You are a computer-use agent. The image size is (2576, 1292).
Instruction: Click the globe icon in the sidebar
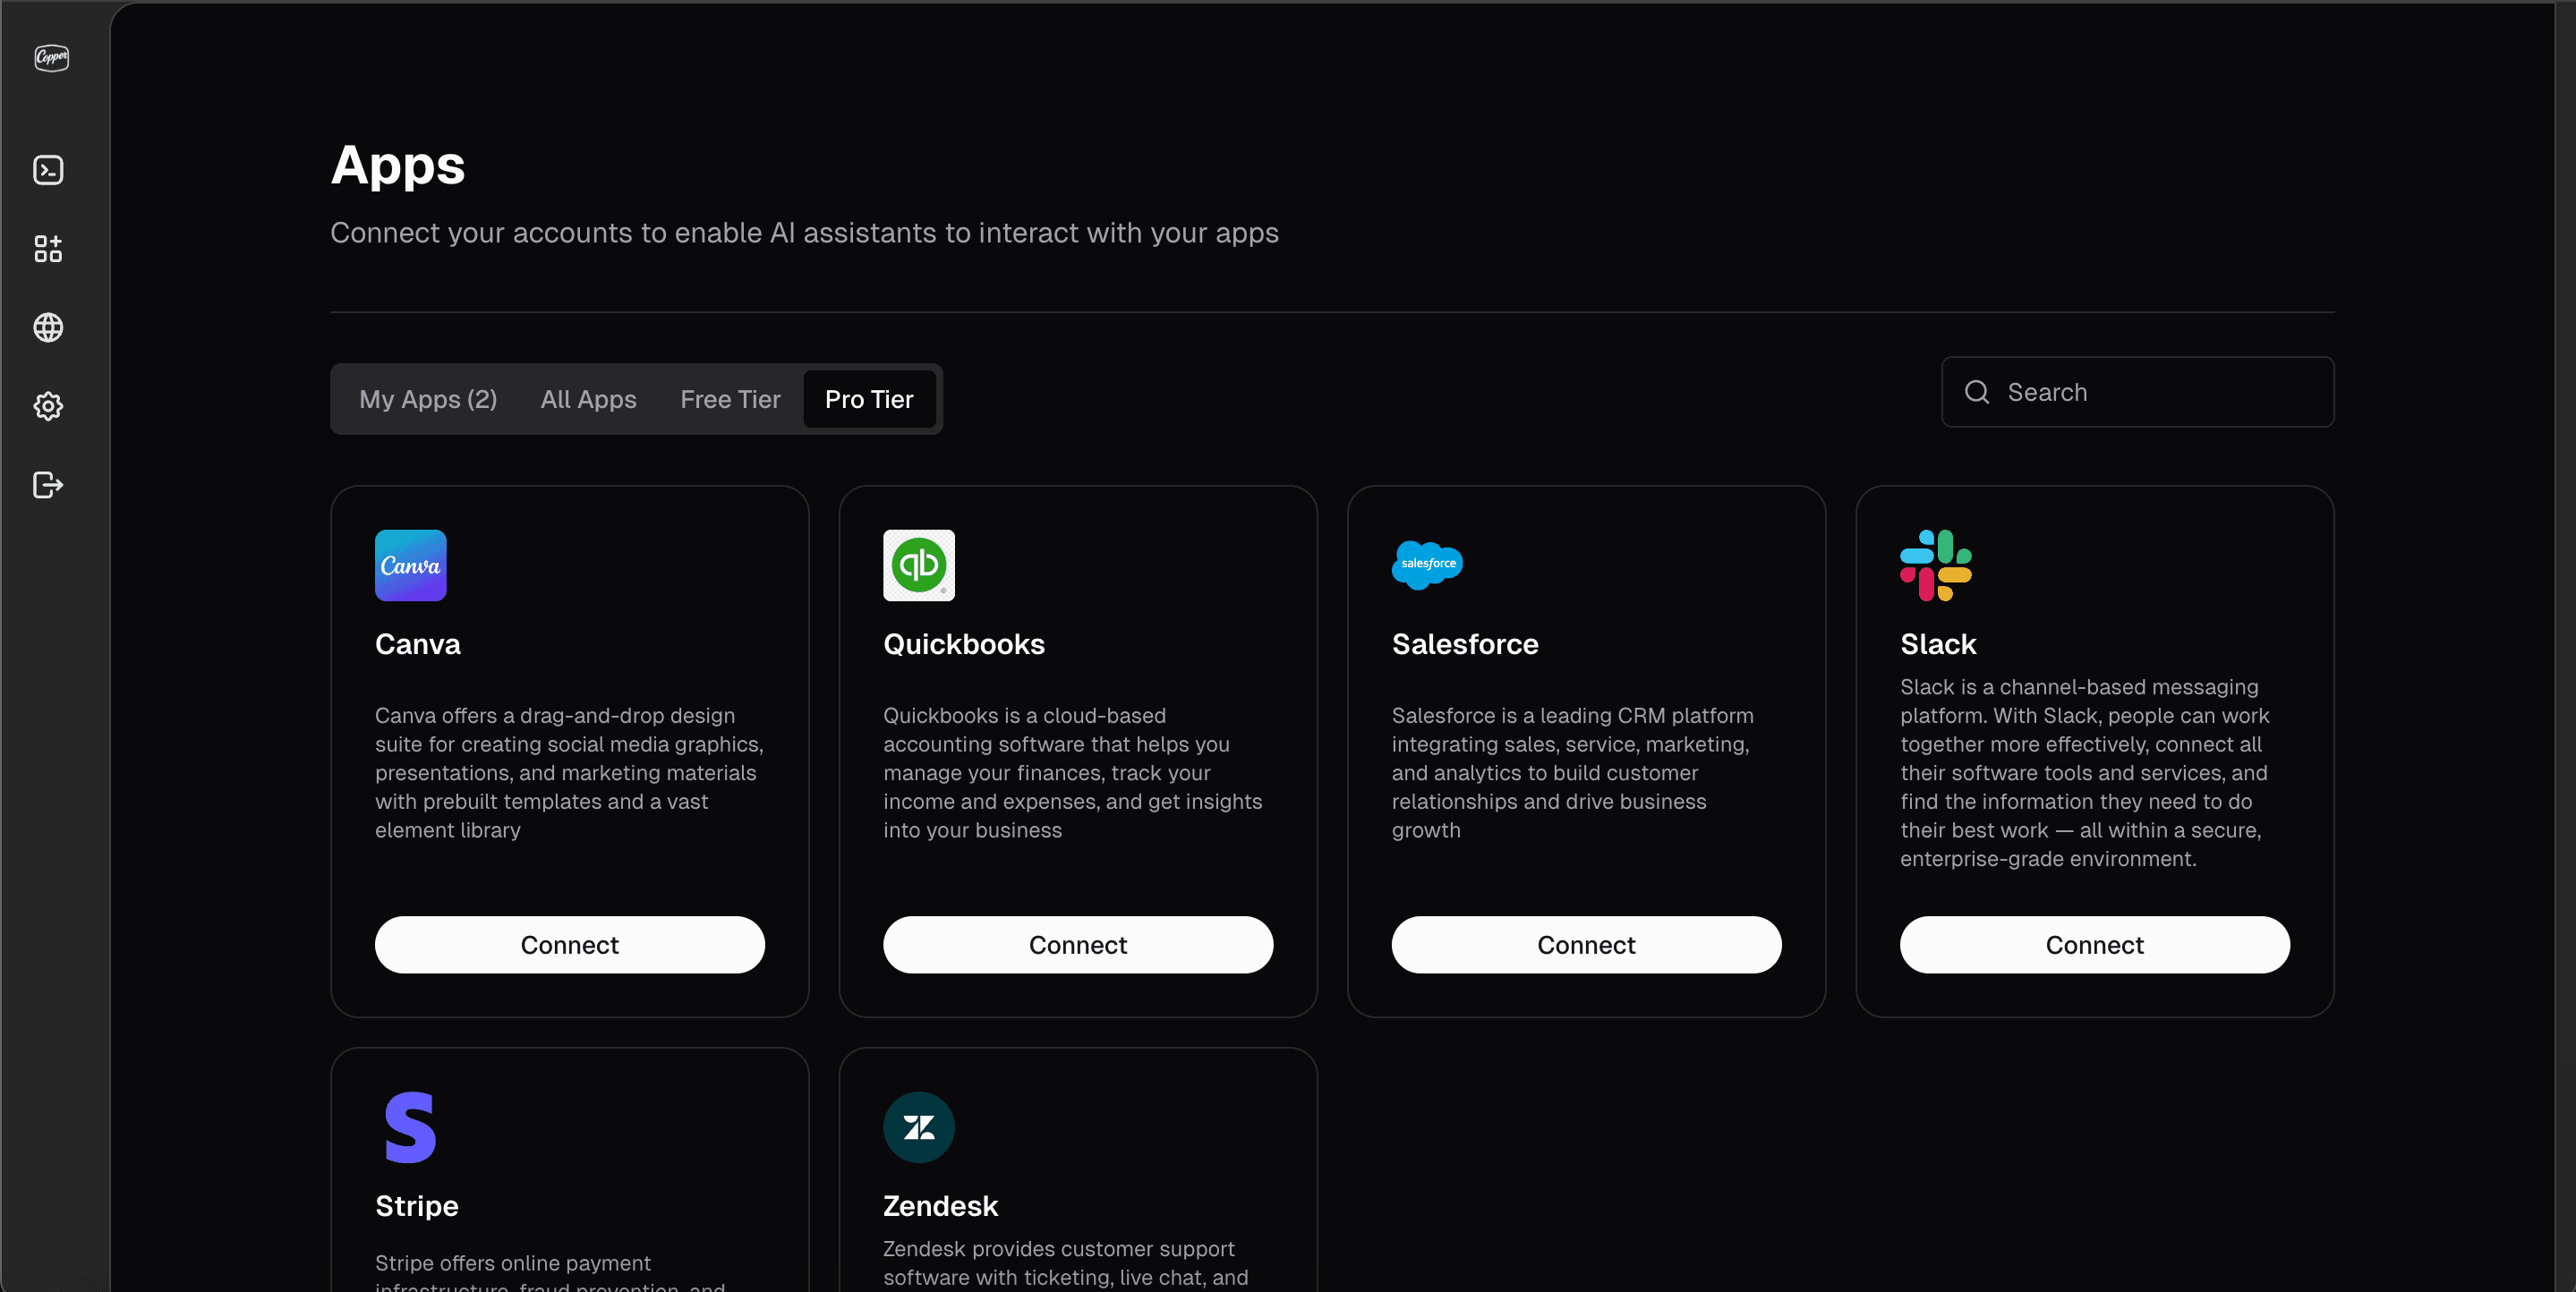pyautogui.click(x=48, y=327)
